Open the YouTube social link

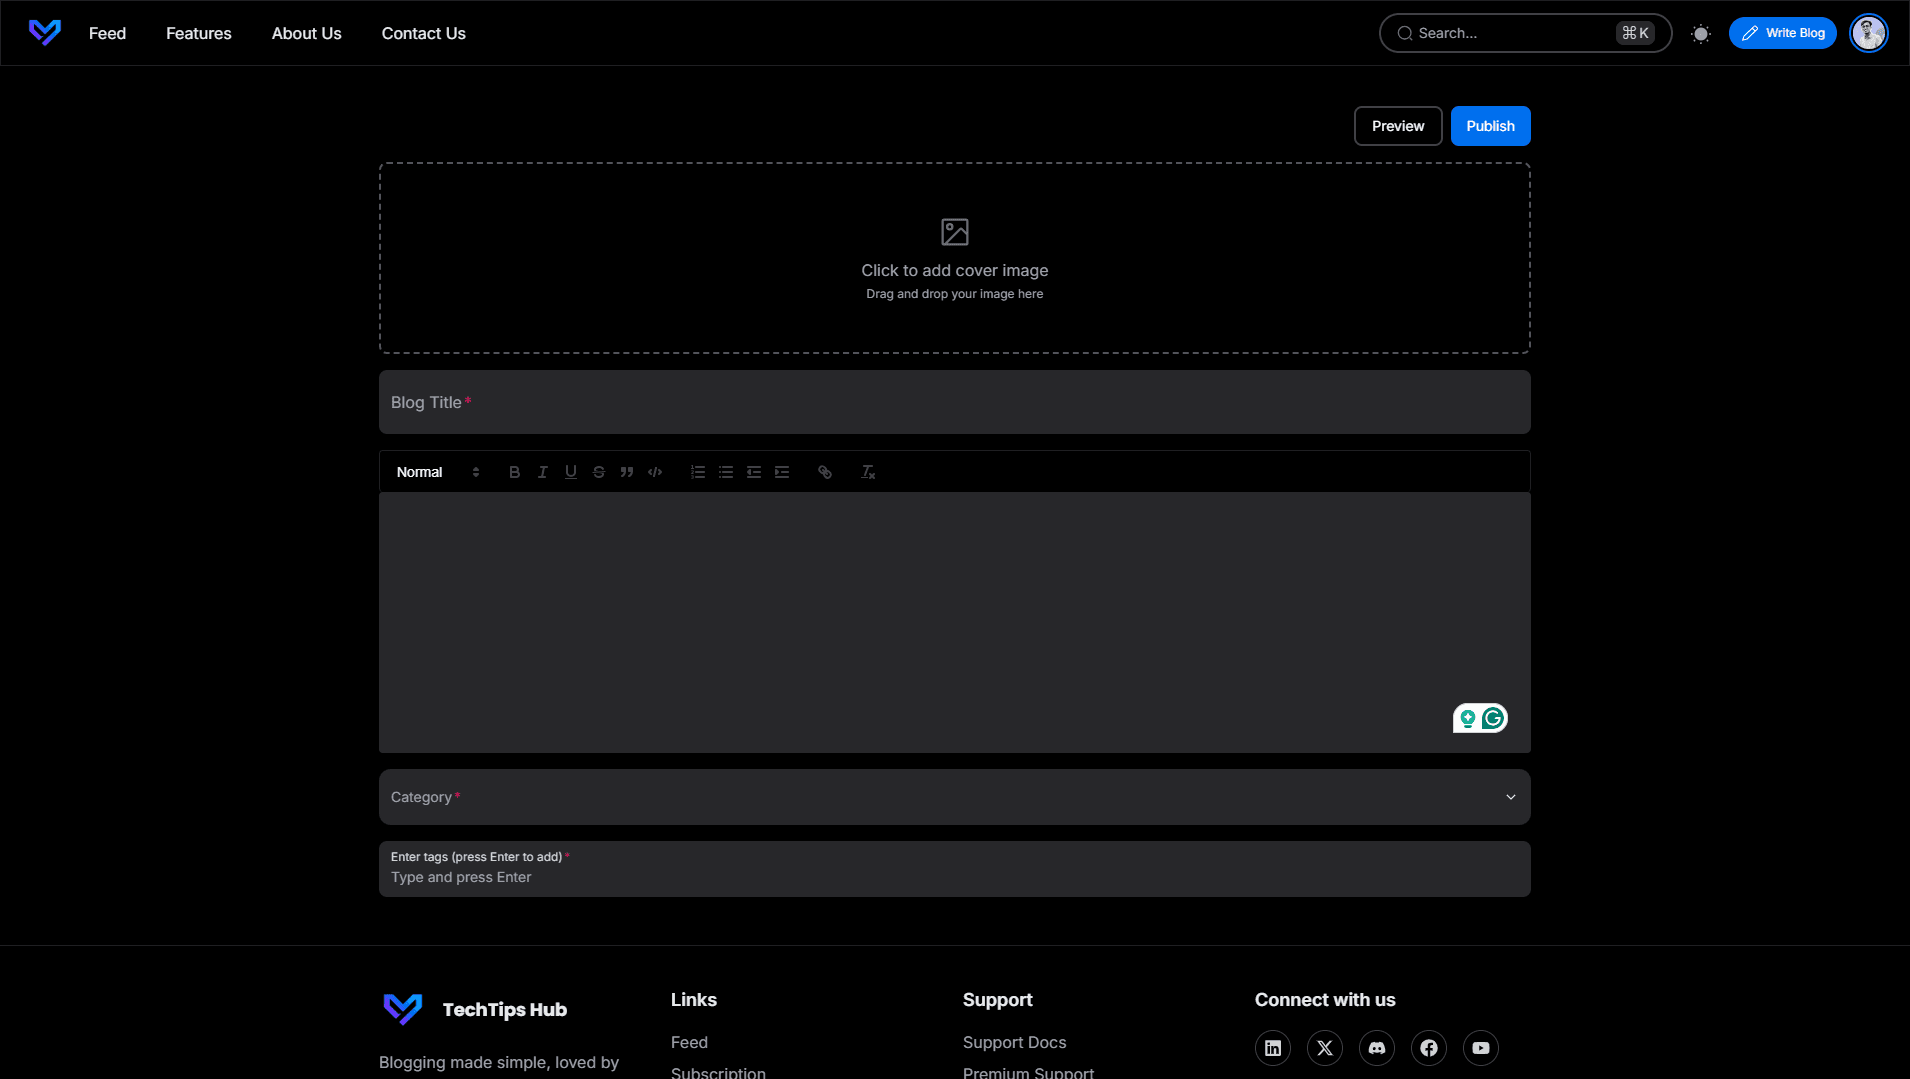tap(1481, 1048)
